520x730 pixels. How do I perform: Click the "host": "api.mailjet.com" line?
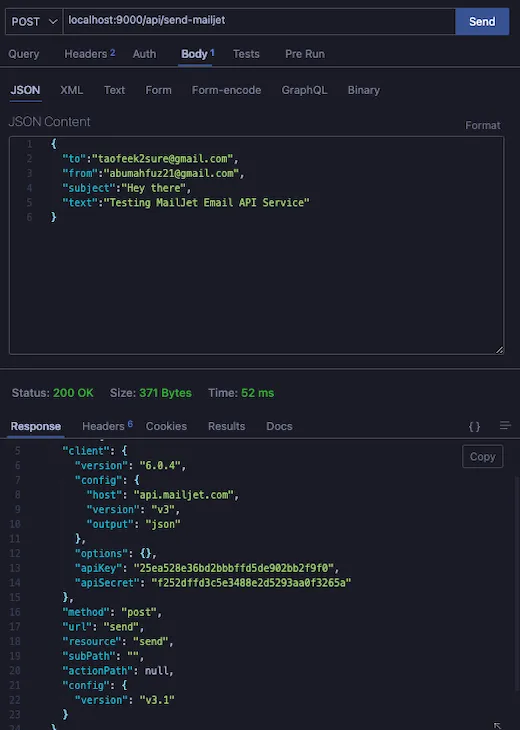162,494
